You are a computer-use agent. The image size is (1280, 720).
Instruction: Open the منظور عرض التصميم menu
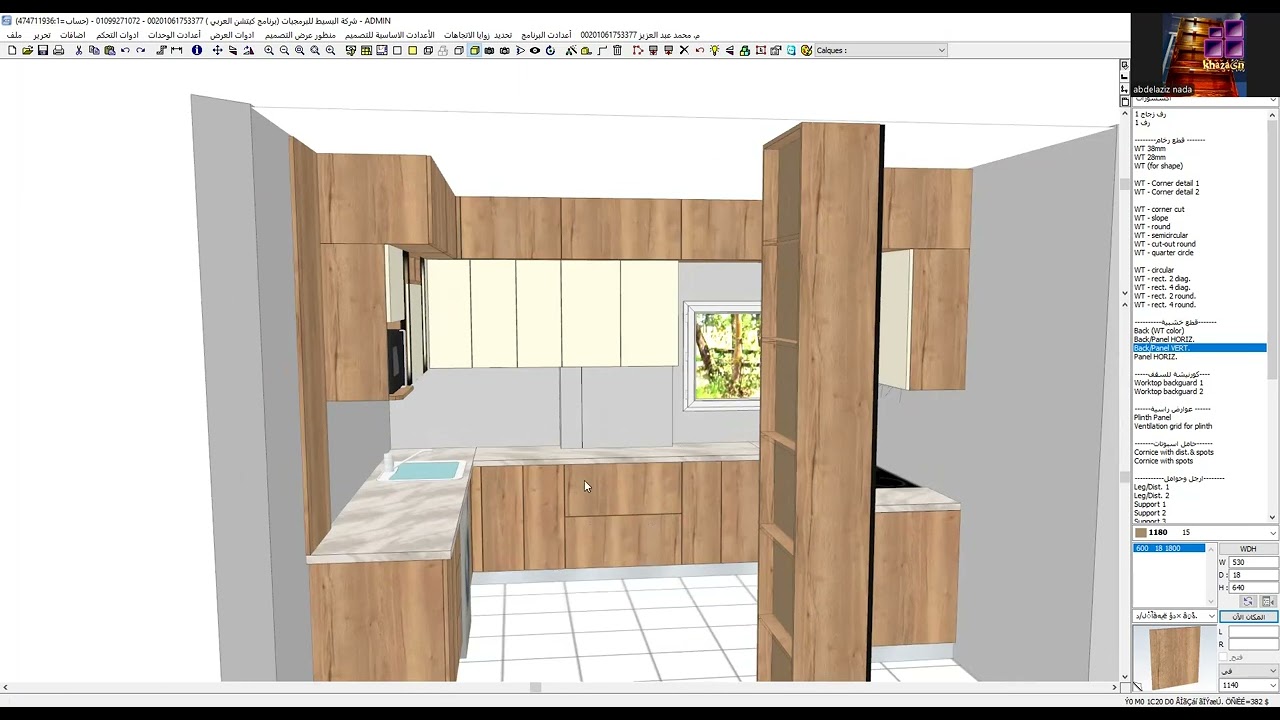click(x=300, y=35)
